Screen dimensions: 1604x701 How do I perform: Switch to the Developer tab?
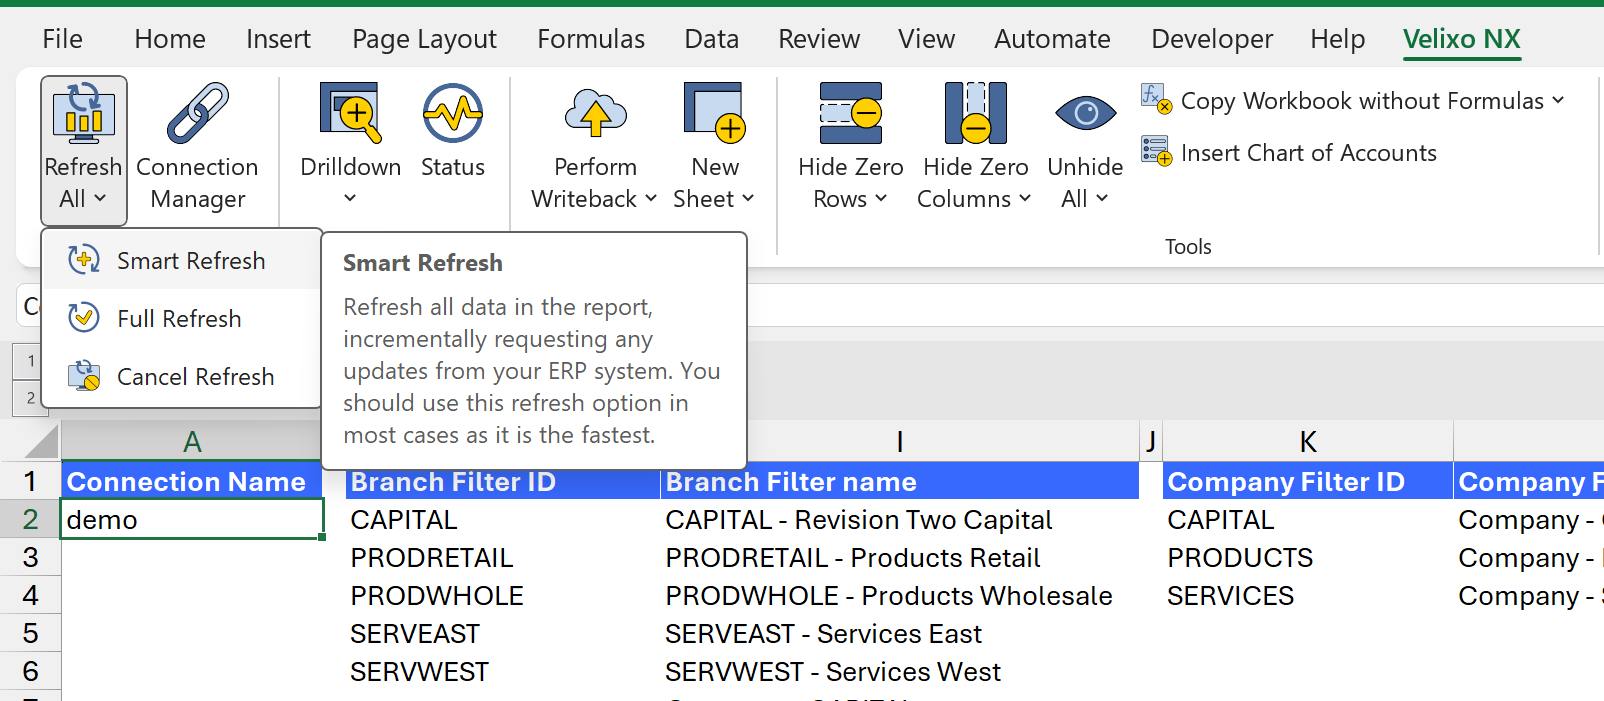(x=1212, y=39)
